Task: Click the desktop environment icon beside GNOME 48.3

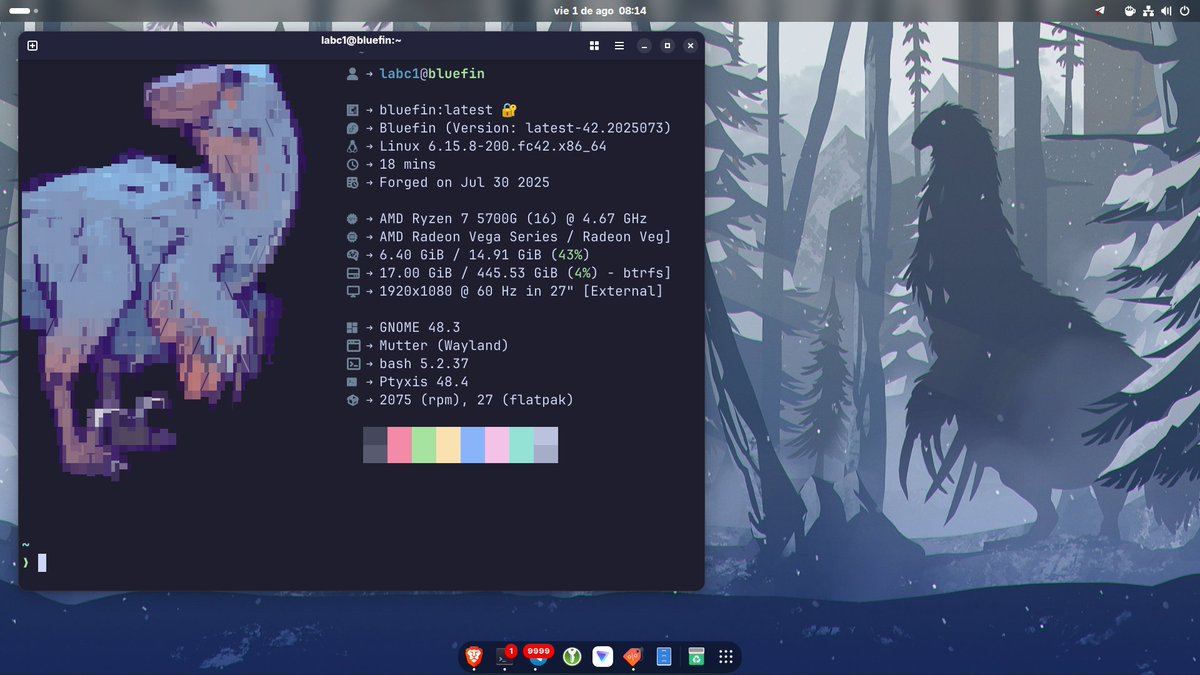Action: click(352, 327)
